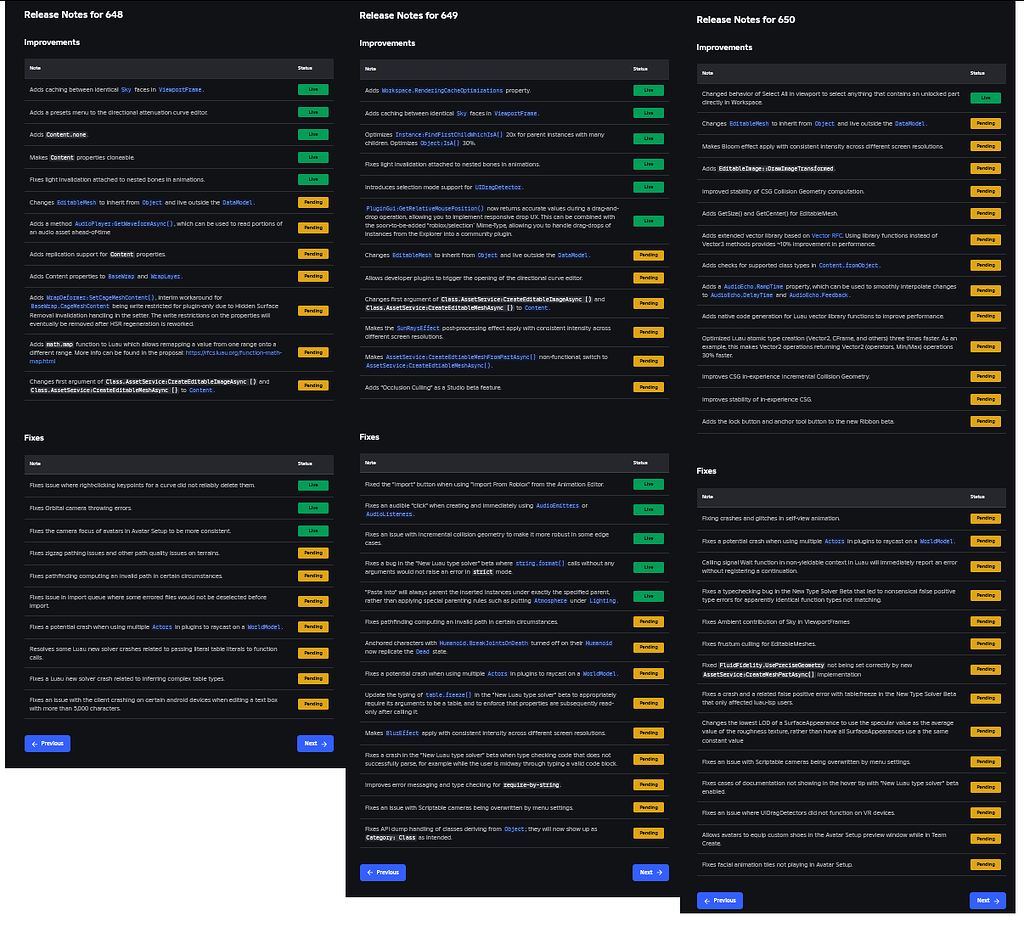Open AudioEcho.RampTime link
The image size is (1024, 927).
[x=753, y=287]
